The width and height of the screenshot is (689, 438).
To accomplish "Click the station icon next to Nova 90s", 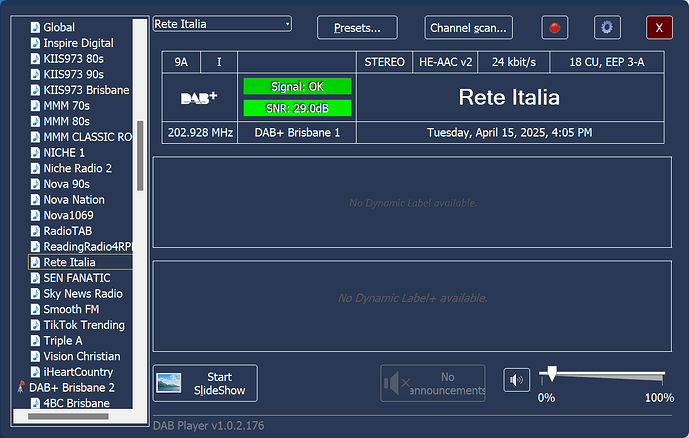I will [35, 184].
